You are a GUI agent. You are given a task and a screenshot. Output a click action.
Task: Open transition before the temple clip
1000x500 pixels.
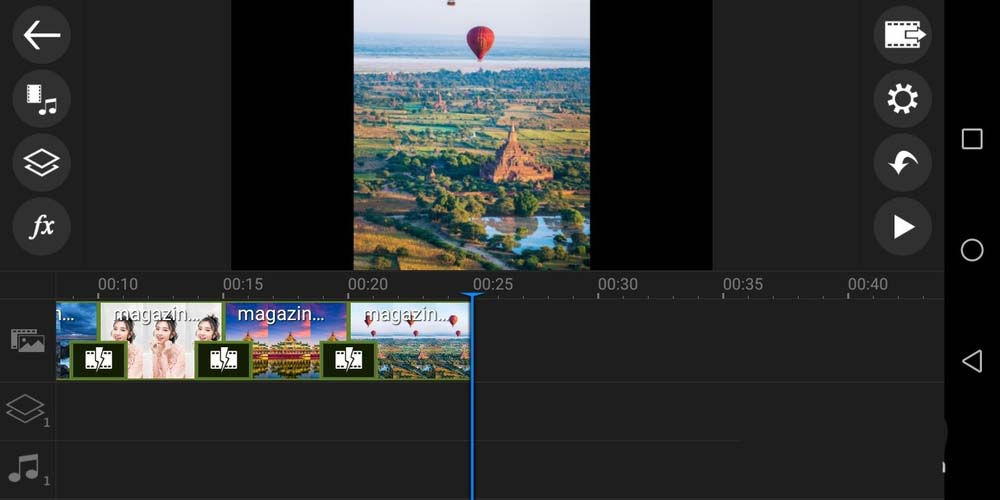point(223,359)
